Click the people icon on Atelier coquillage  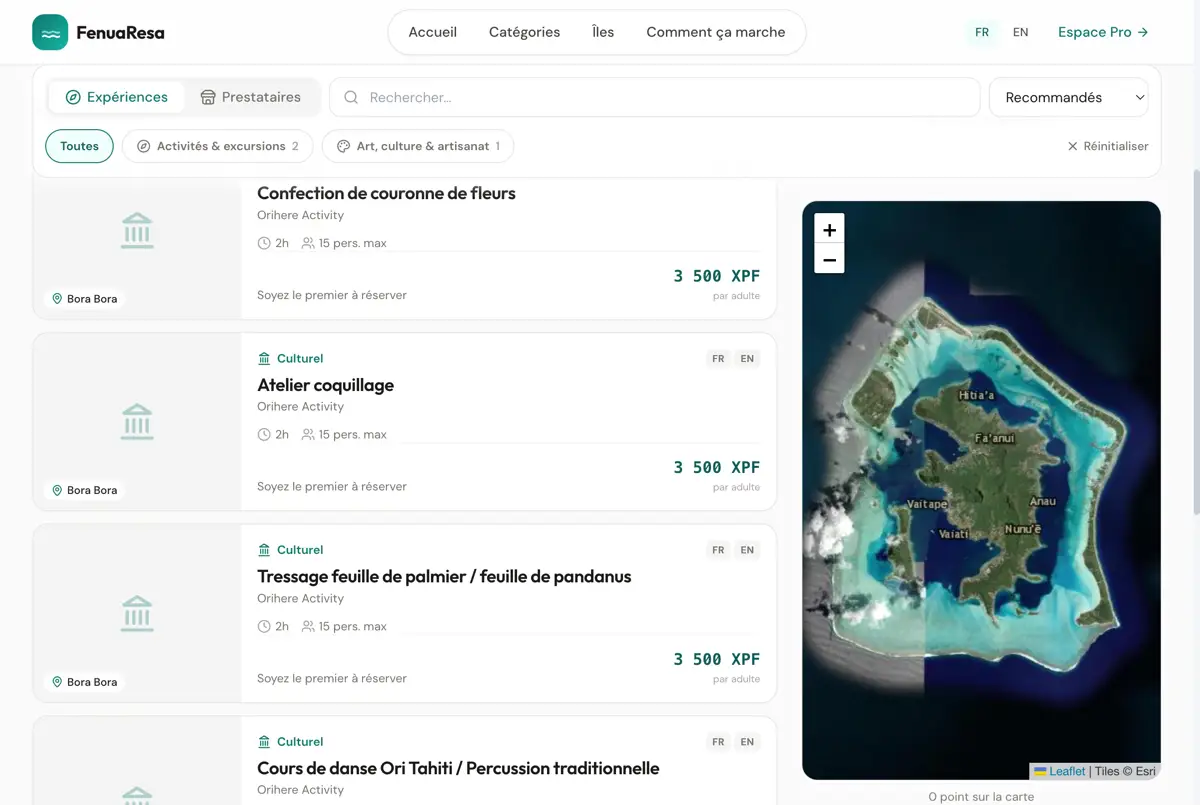click(x=308, y=435)
